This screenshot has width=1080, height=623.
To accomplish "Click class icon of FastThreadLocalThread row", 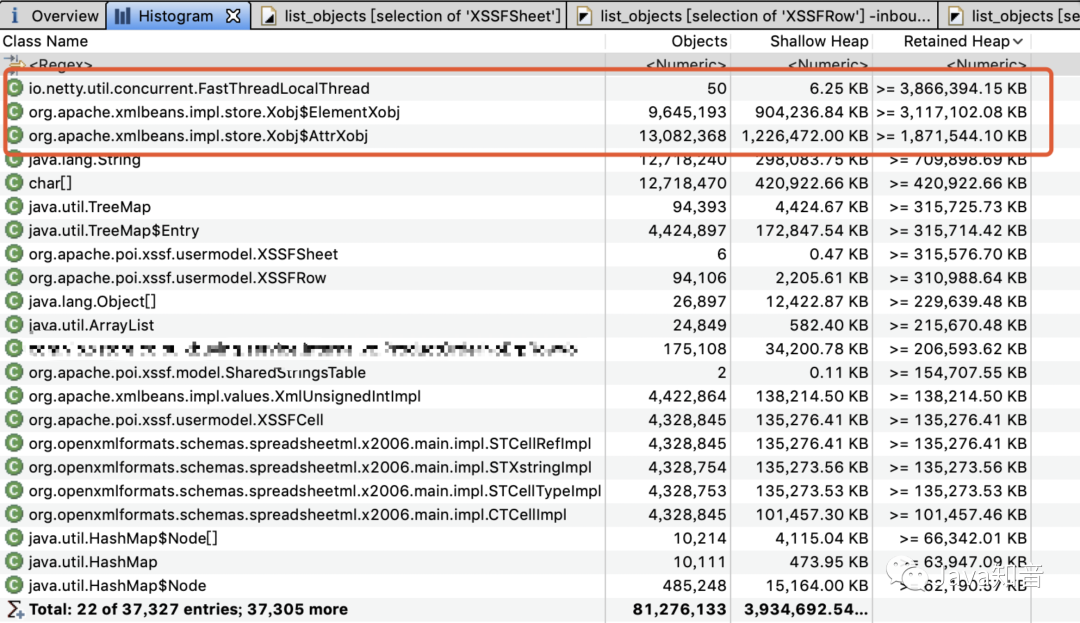I will click(x=14, y=88).
